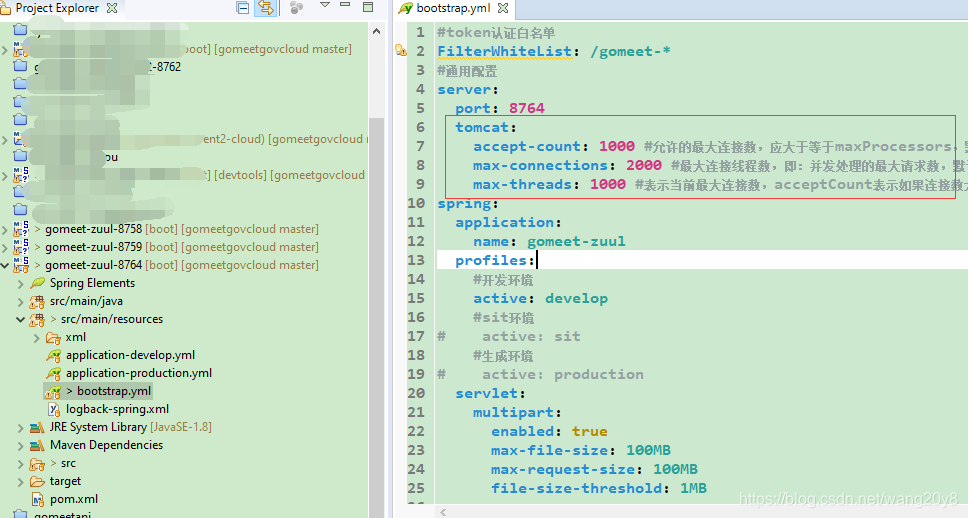
Task: Click accept-count value 1000
Action: pos(617,146)
